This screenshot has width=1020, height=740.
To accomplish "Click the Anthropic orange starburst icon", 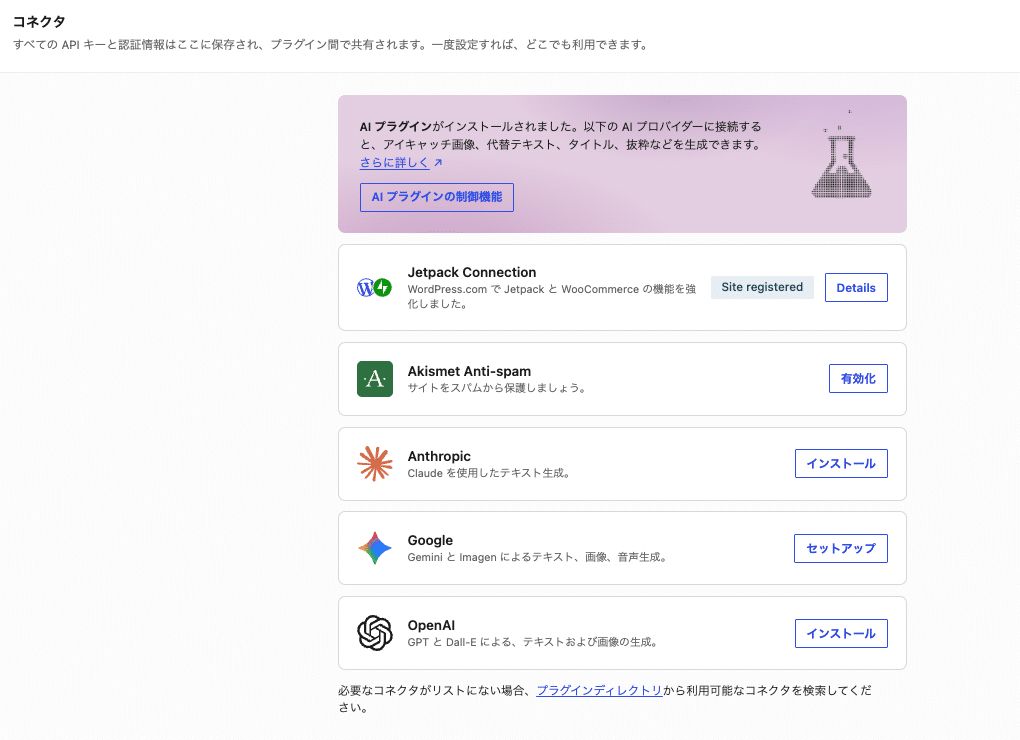I will coord(375,464).
